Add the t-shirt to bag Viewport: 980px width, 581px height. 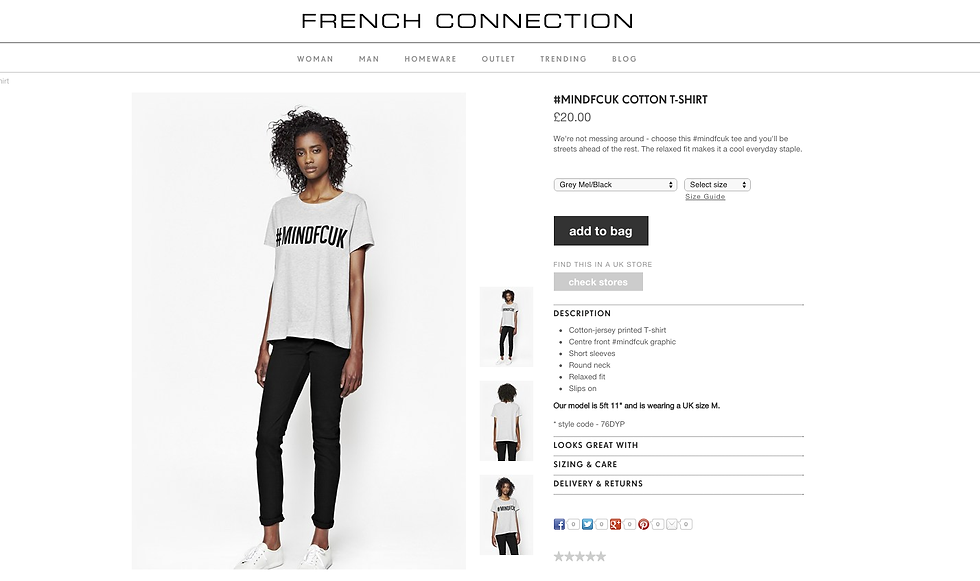(x=601, y=231)
